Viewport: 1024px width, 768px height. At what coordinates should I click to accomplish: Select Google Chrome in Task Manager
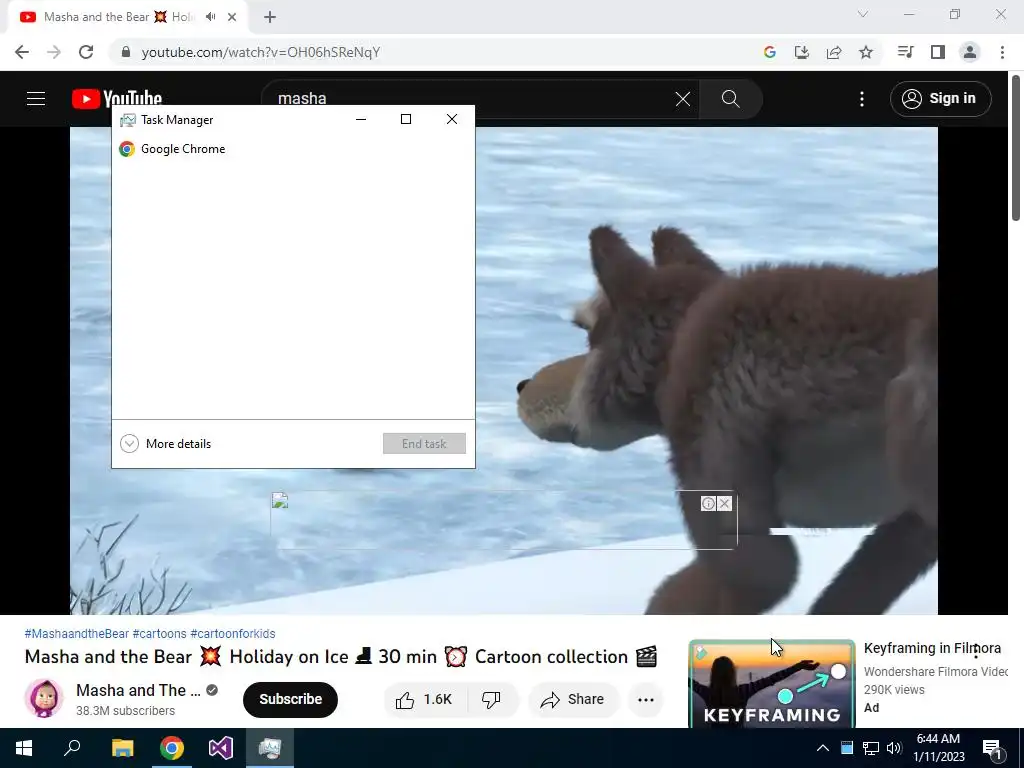tap(293, 149)
